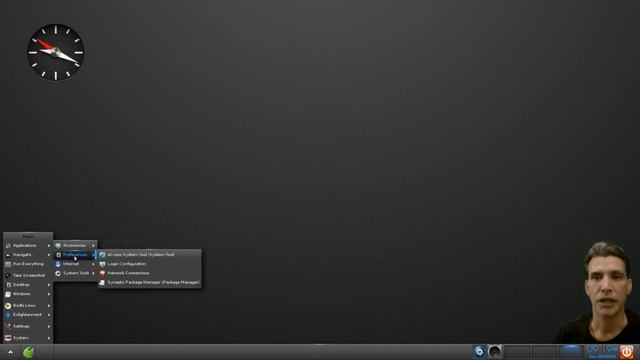Click the dark round gadget on shelf

click(495, 351)
